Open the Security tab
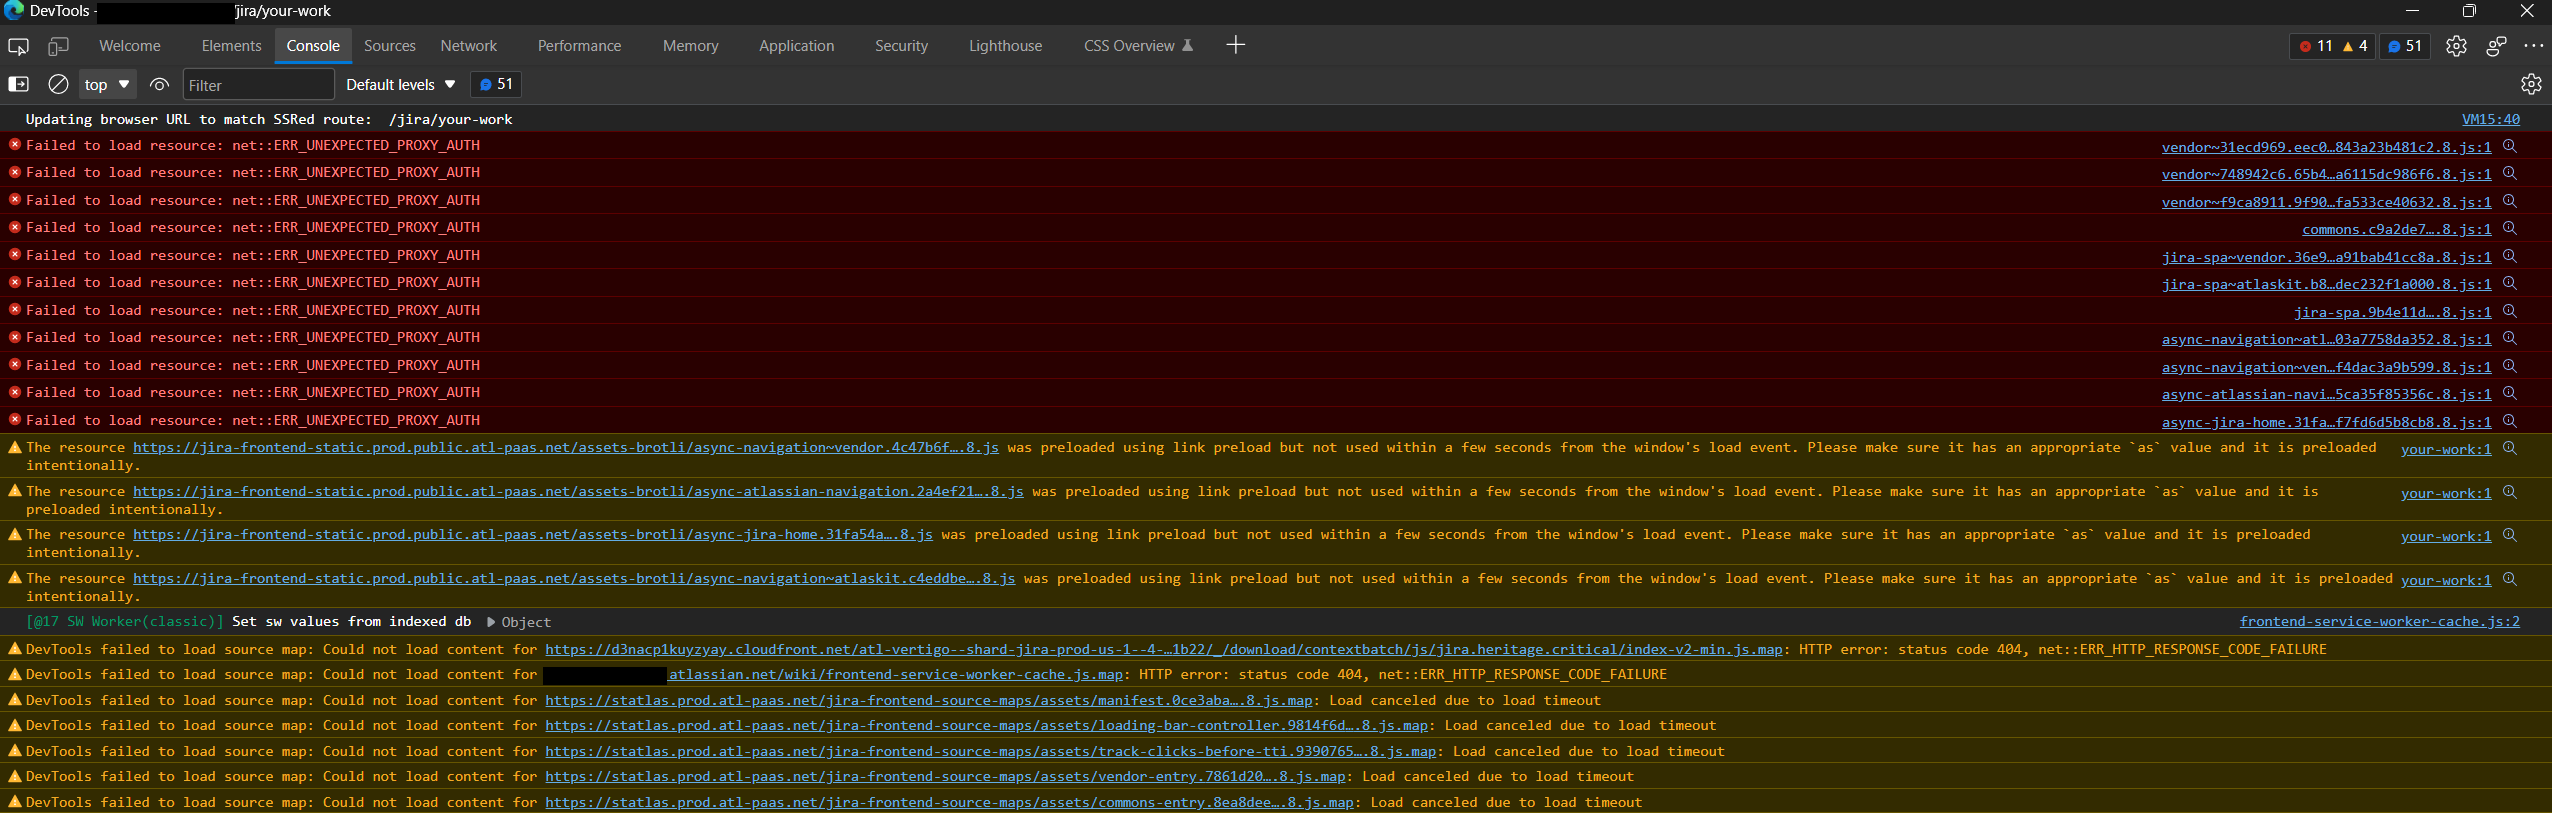Image resolution: width=2552 pixels, height=813 pixels. coord(902,46)
